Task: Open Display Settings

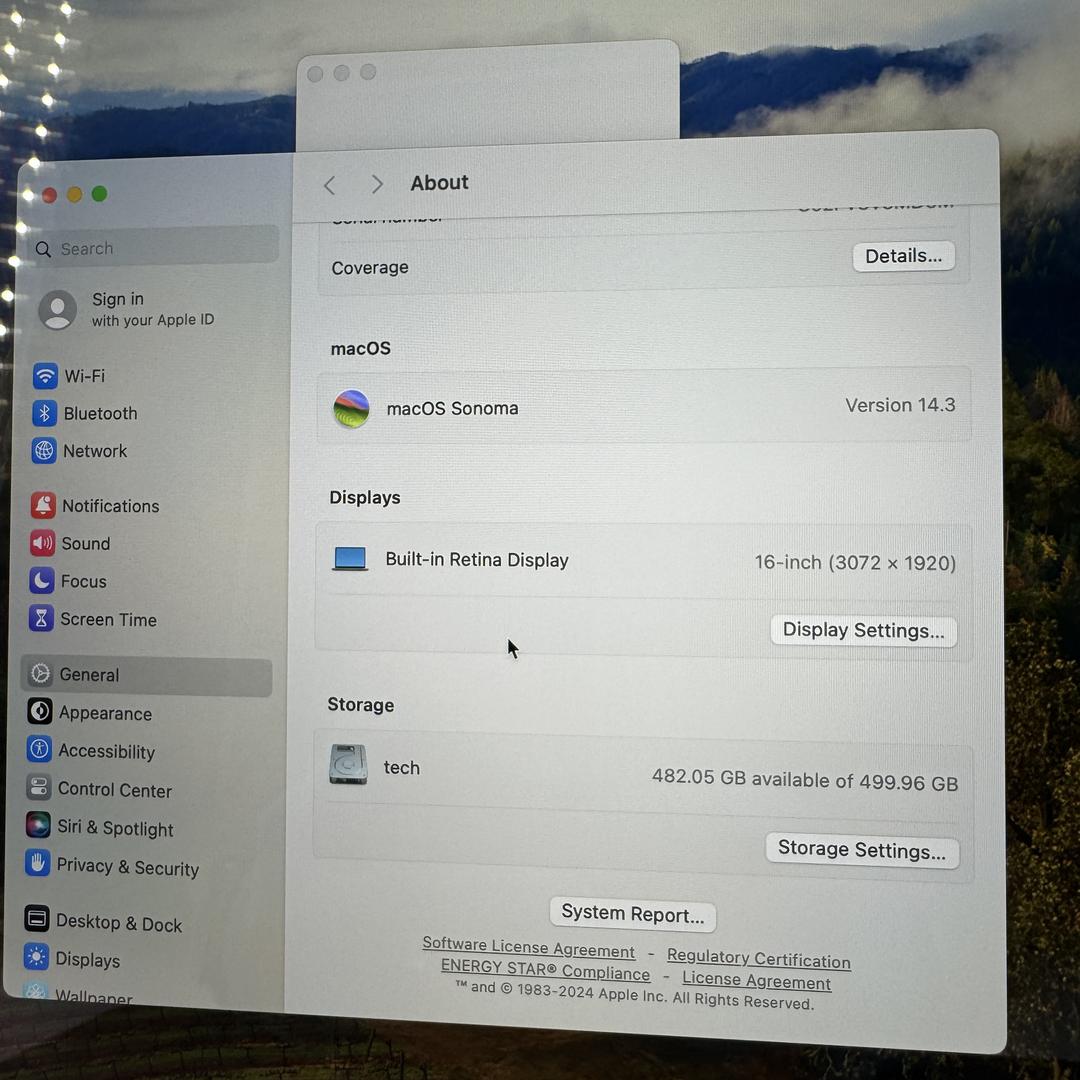Action: pos(864,631)
